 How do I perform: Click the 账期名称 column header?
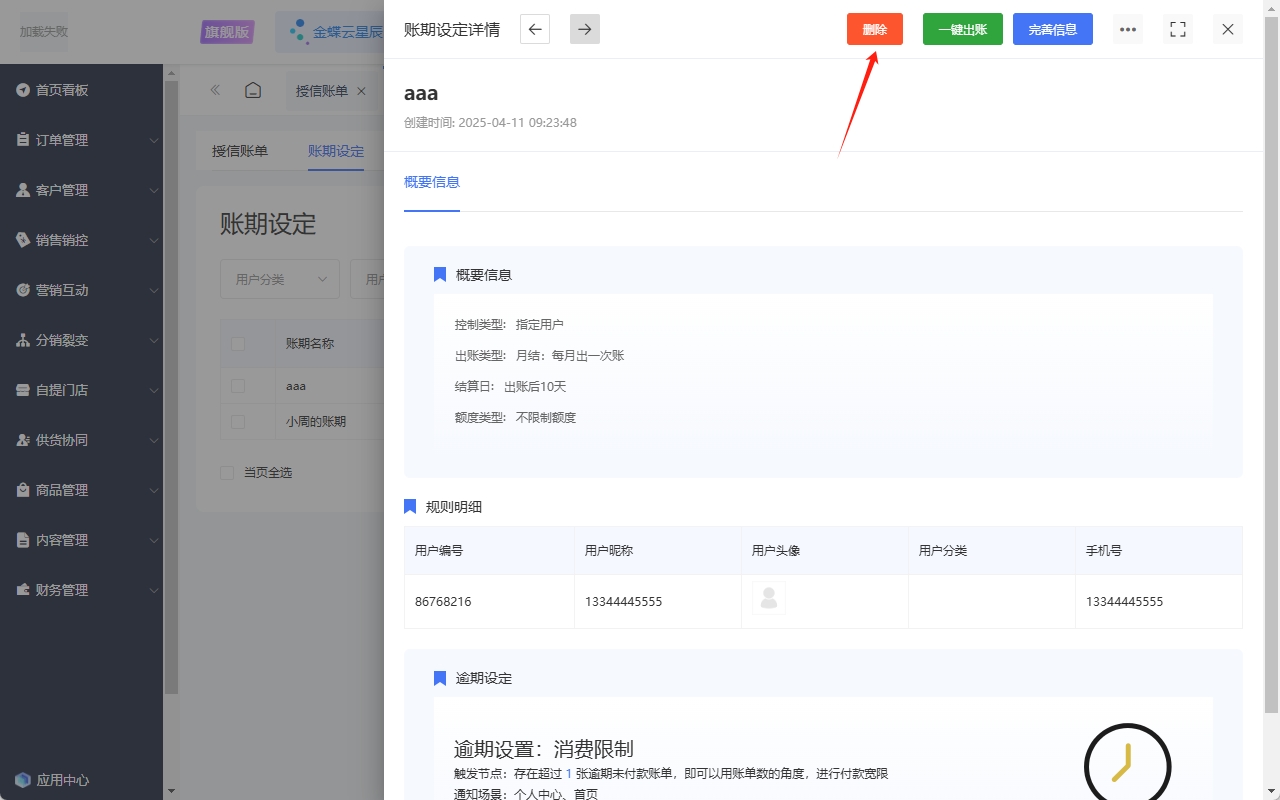(310, 344)
